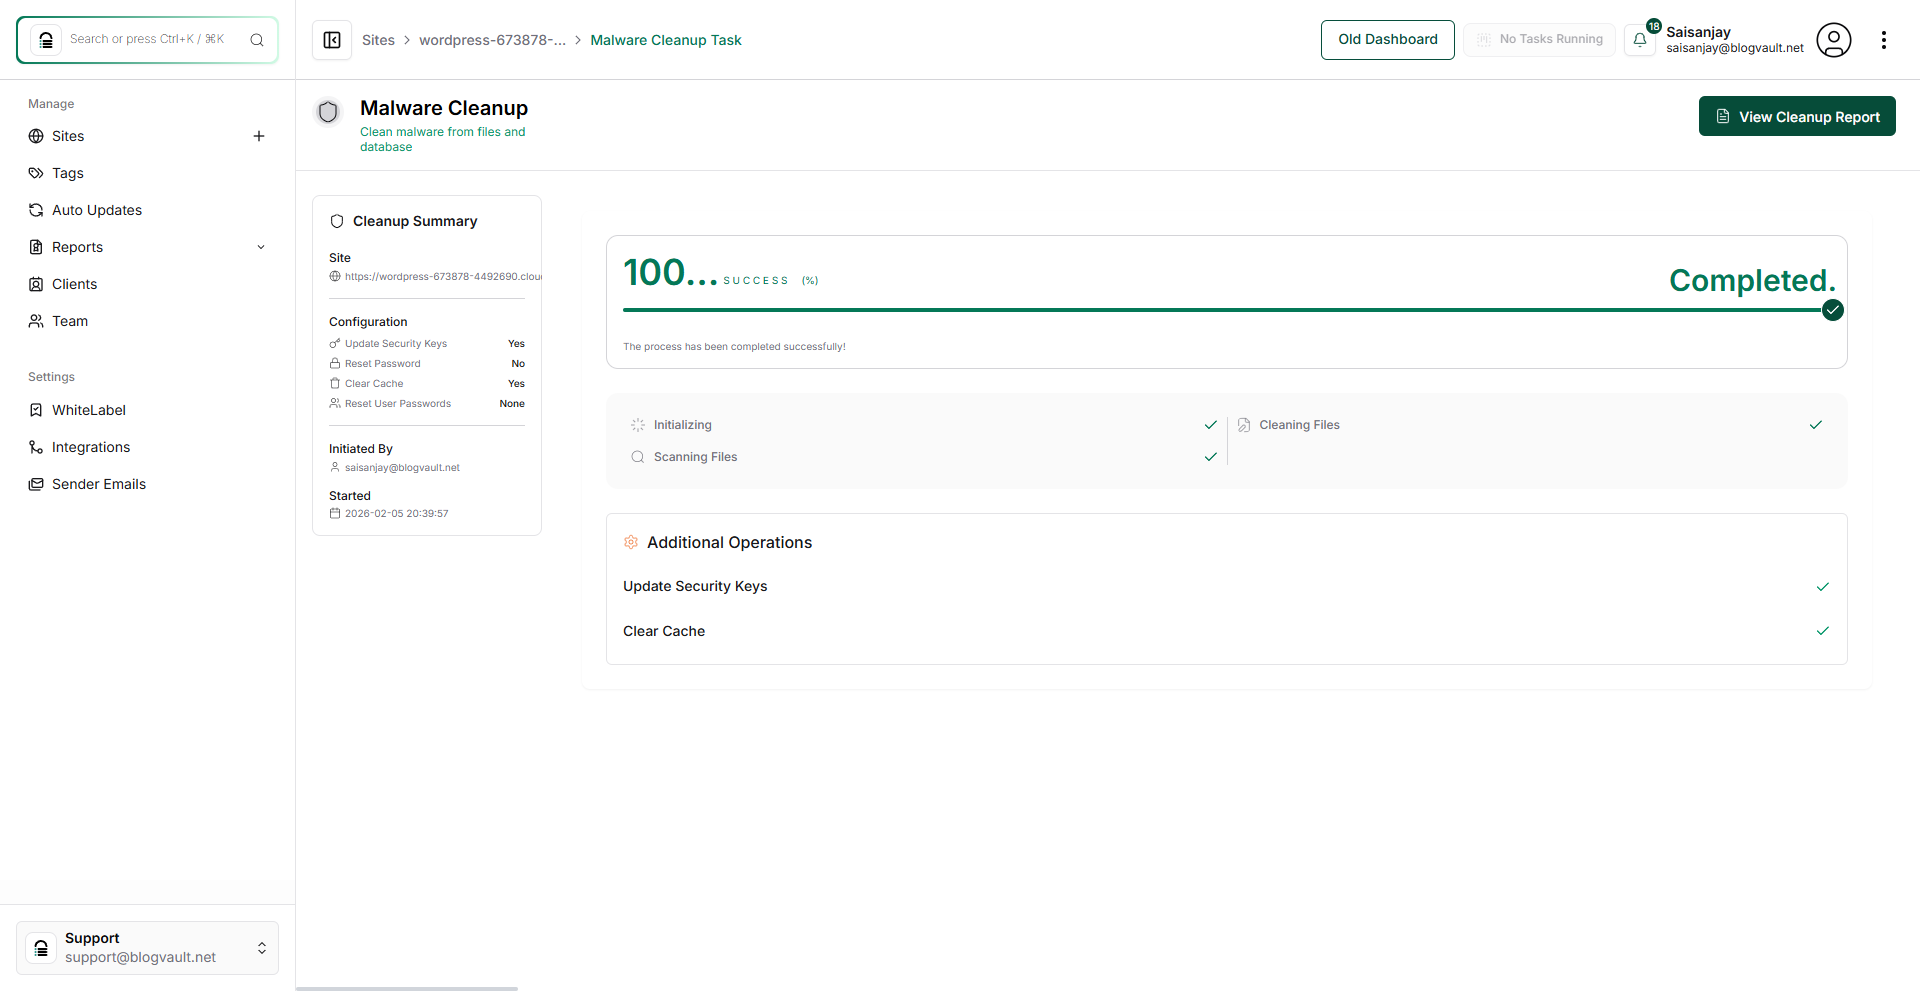Click the Scanning Files magnifier icon
Viewport: 1920px width, 991px height.
tap(638, 457)
